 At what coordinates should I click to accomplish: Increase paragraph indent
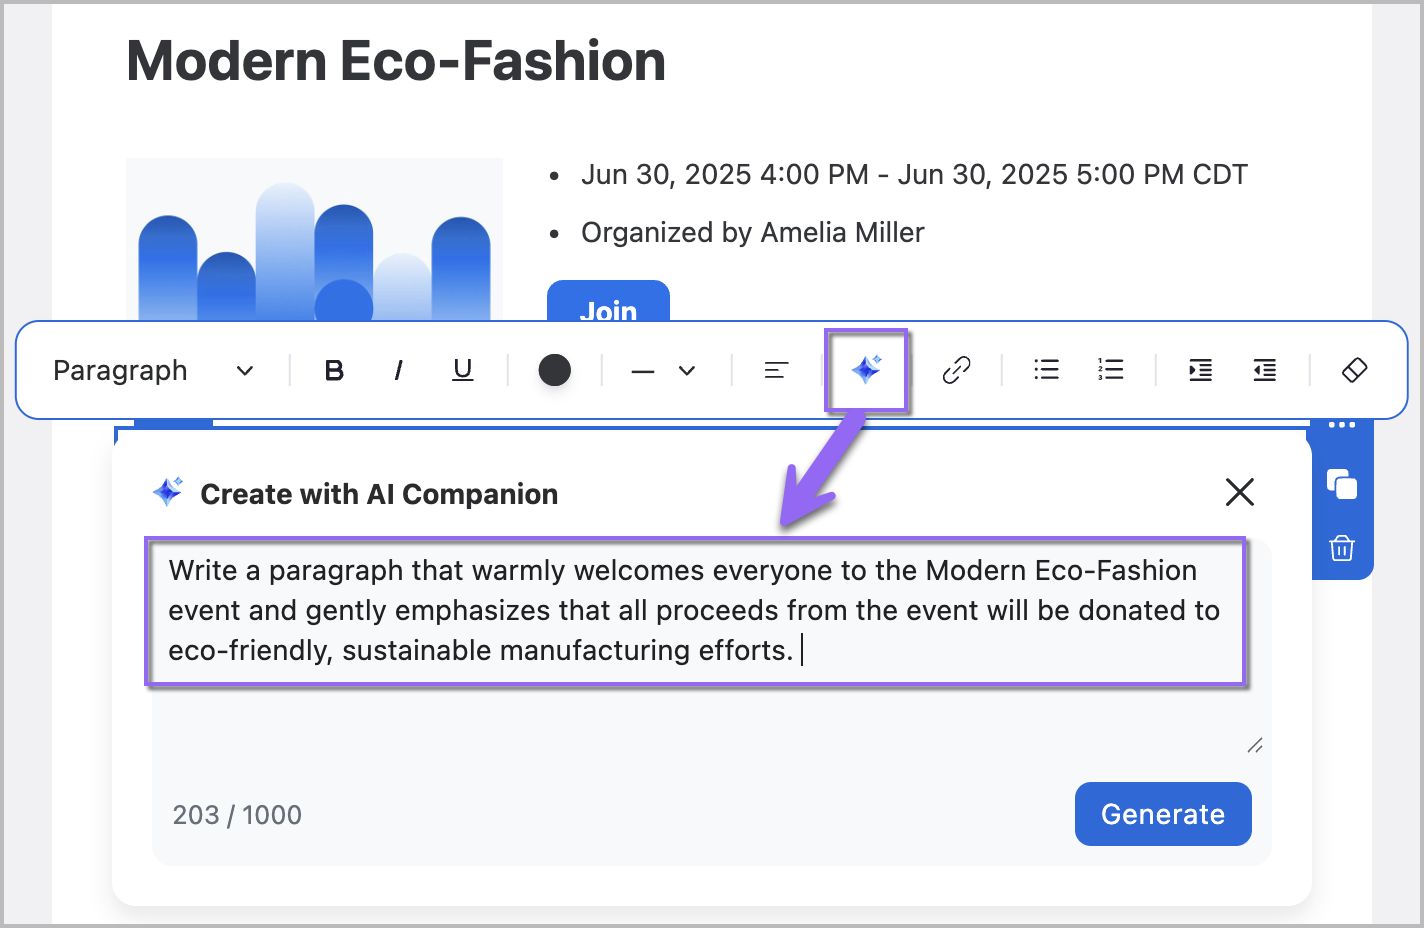coord(1200,371)
